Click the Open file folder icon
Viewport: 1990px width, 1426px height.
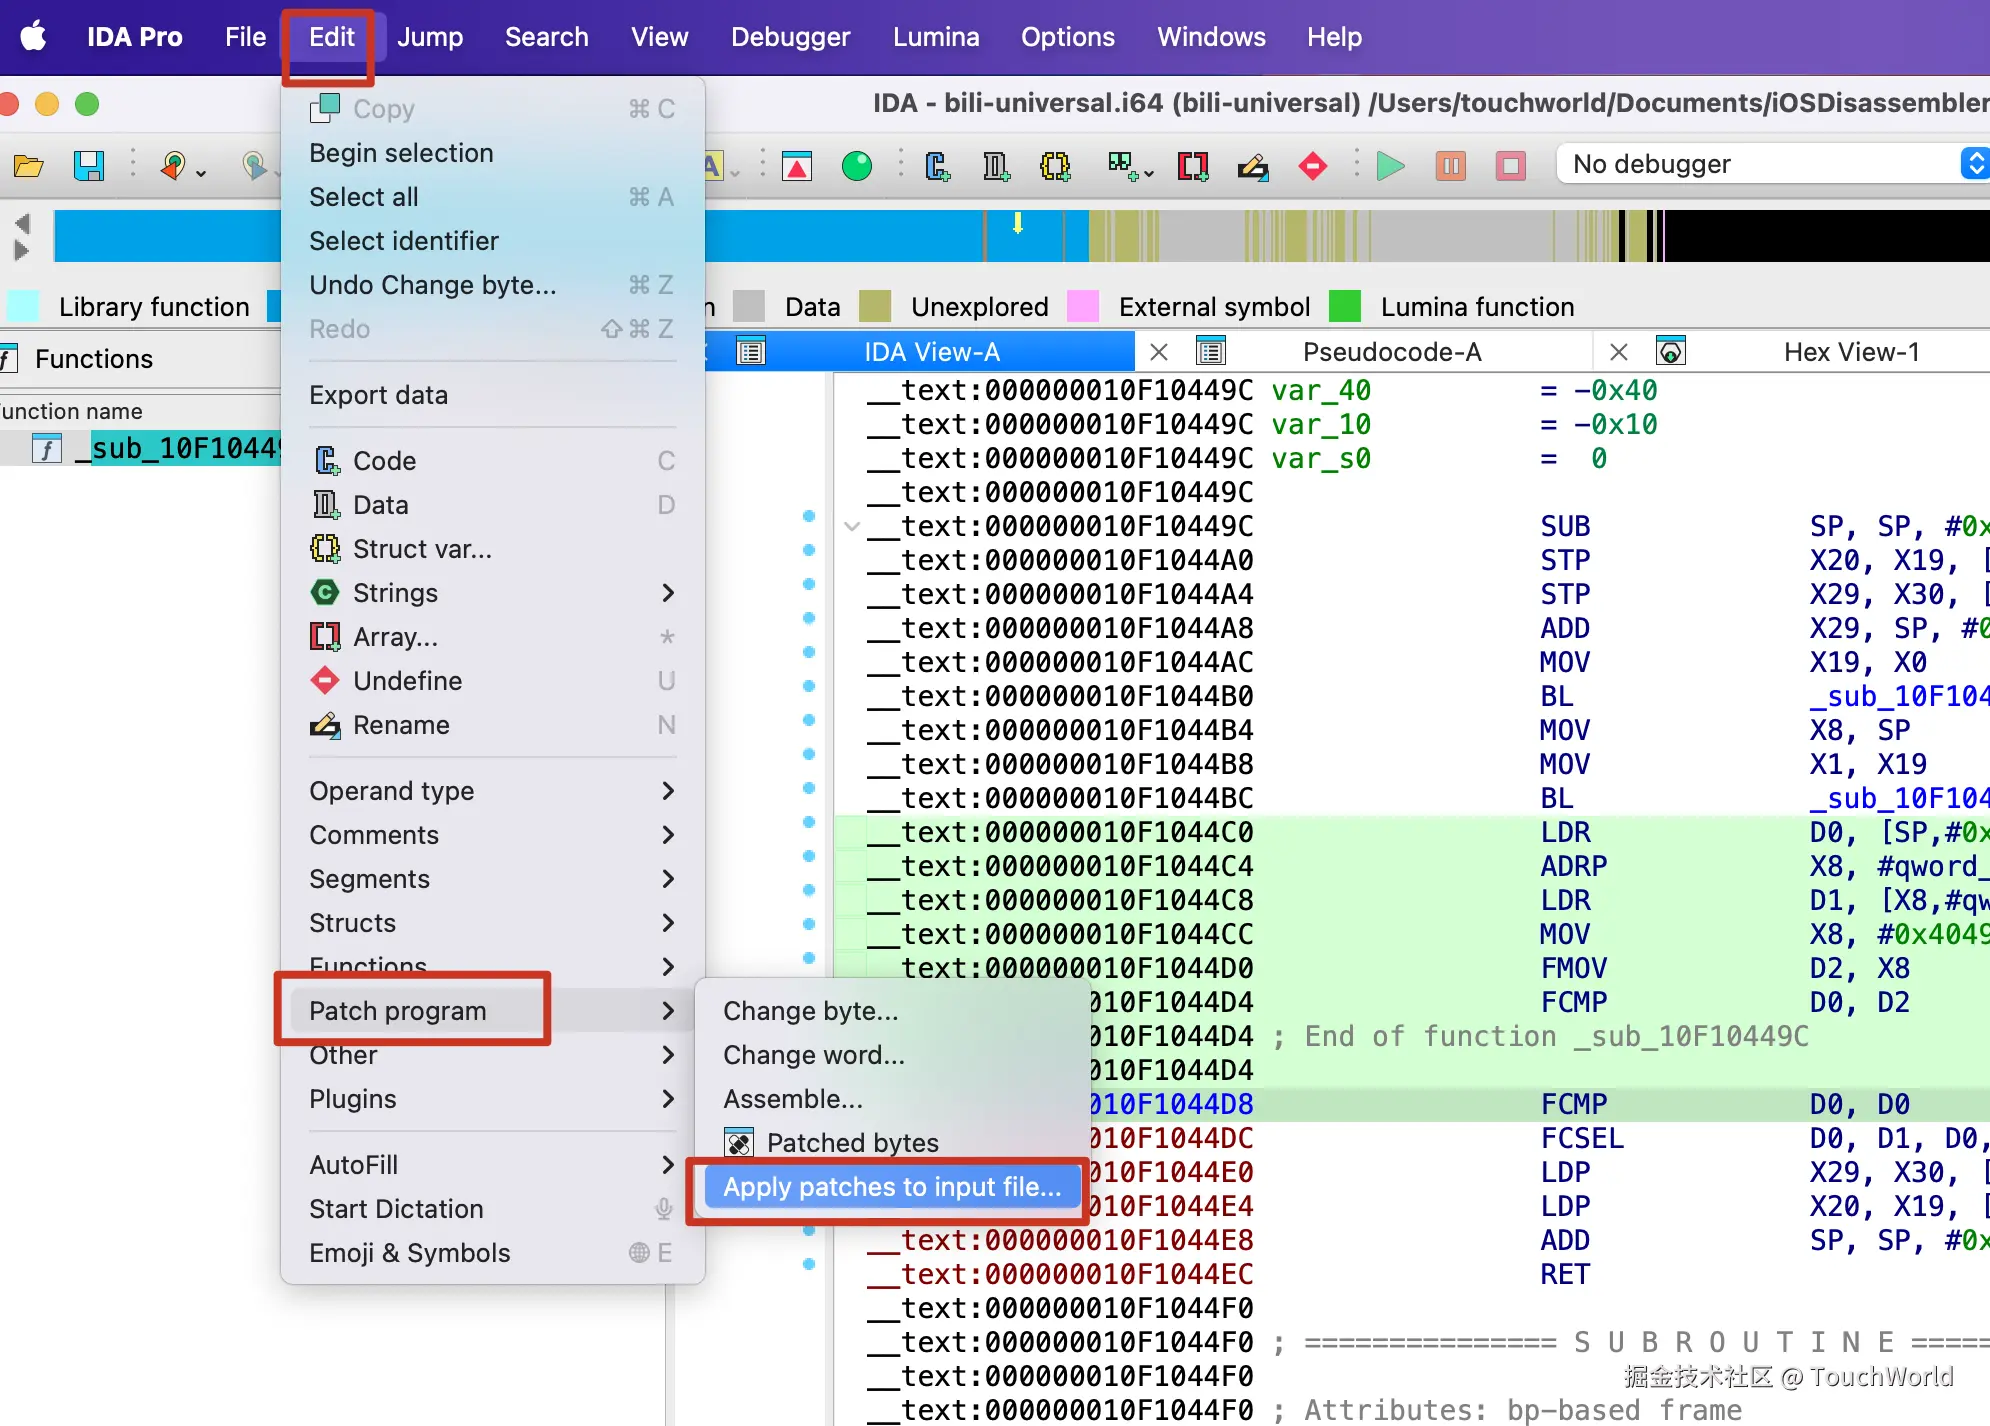(x=28, y=165)
